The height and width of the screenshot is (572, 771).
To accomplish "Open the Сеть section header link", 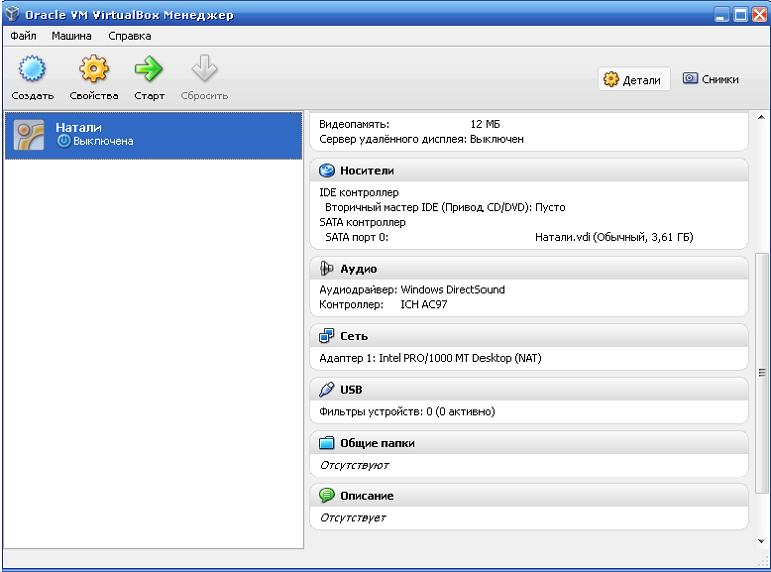I will click(354, 336).
